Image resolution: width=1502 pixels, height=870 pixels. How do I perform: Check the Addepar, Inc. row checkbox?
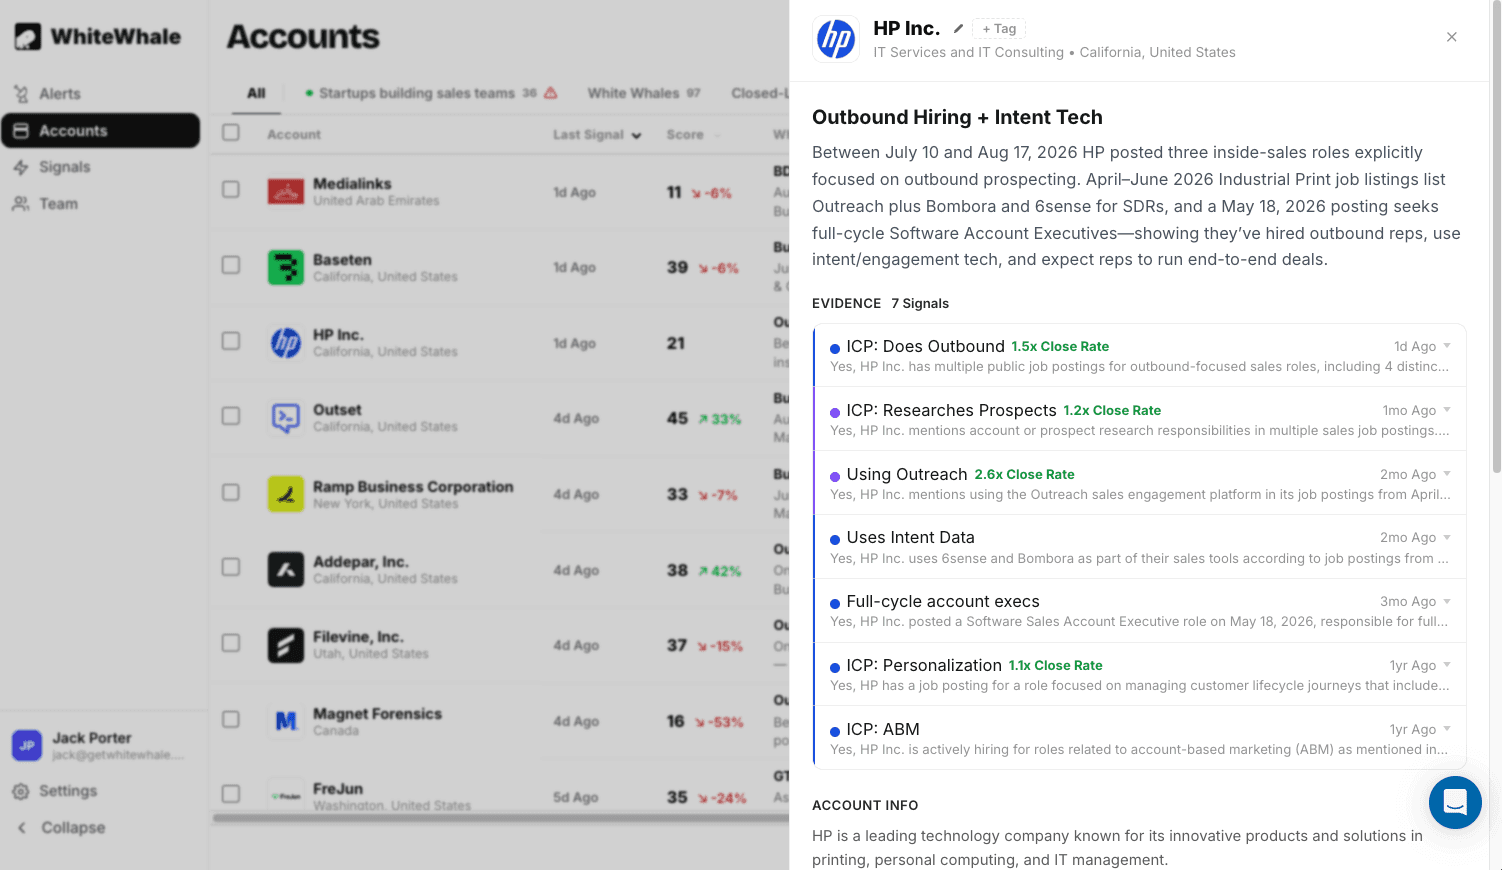[231, 567]
